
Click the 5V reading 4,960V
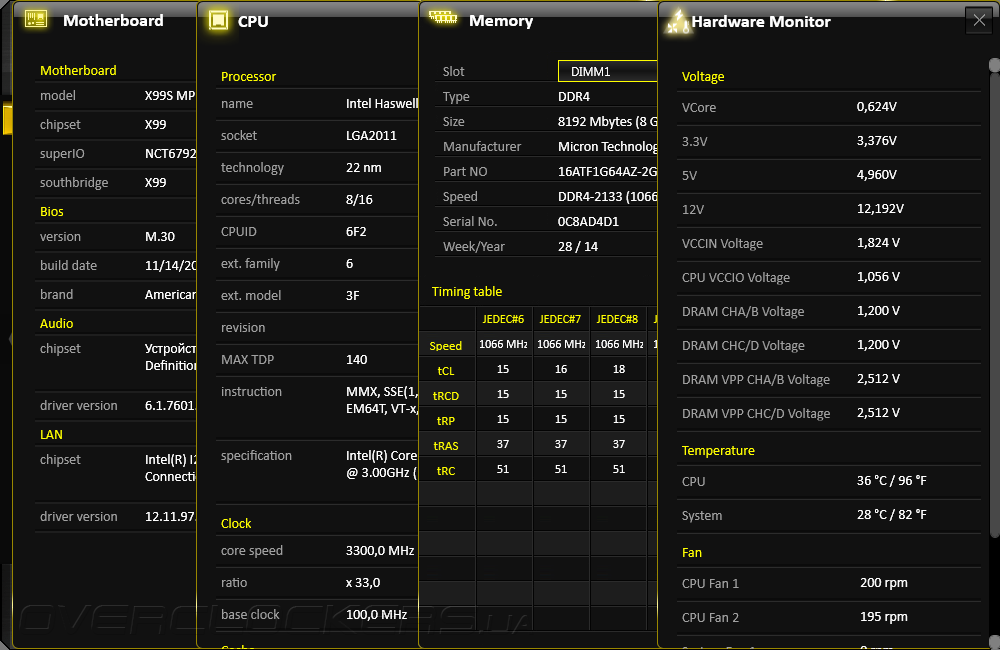point(876,174)
